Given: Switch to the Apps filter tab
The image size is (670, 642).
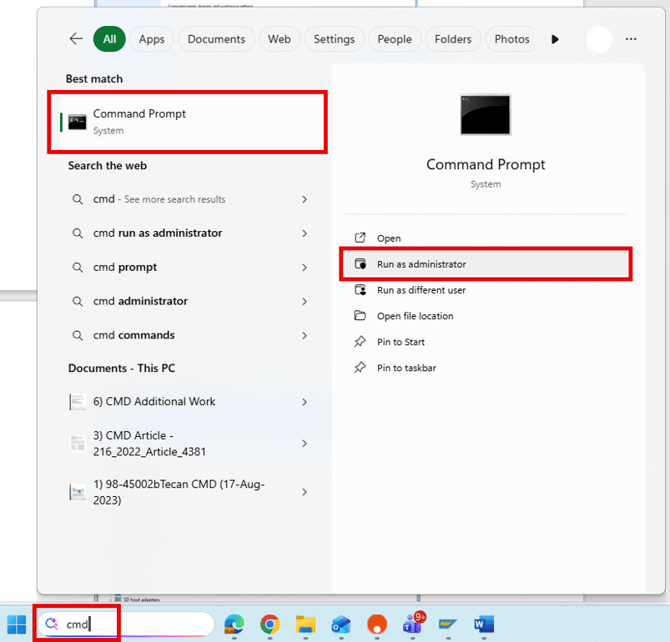Looking at the screenshot, I should coord(151,39).
